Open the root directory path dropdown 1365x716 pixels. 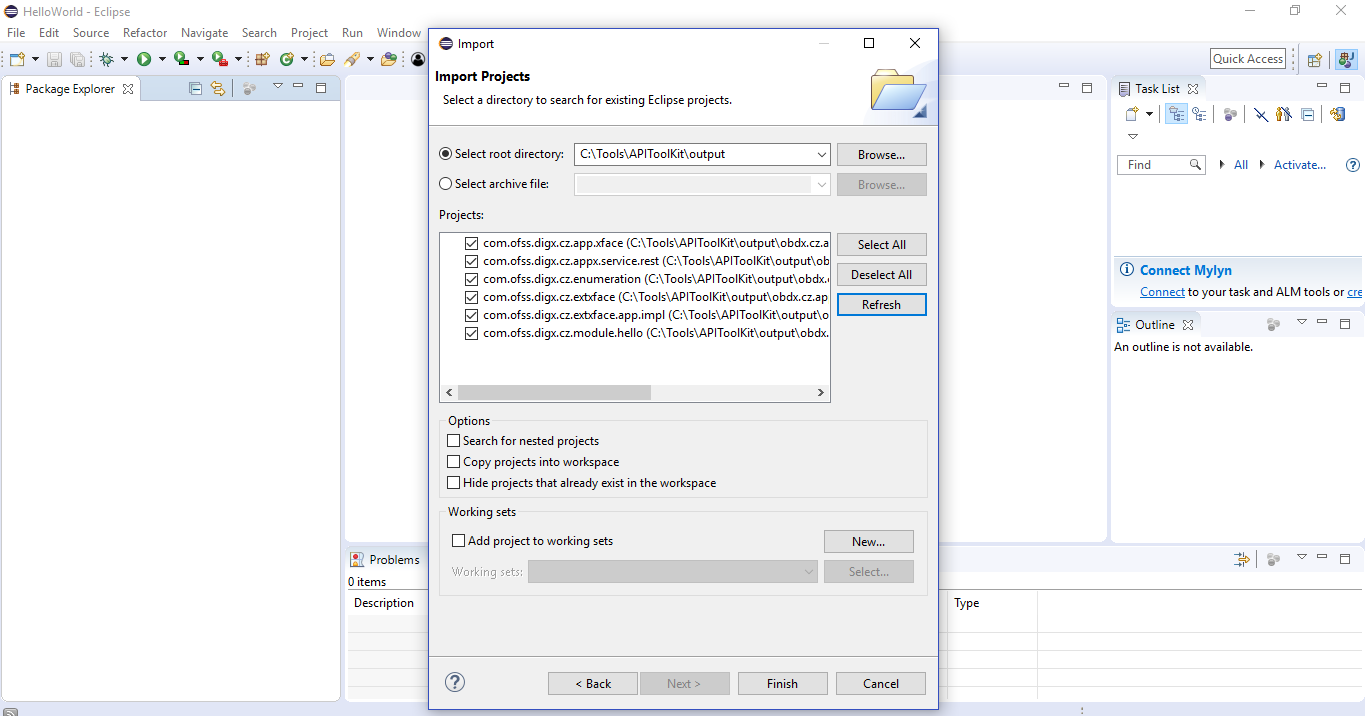tap(821, 154)
